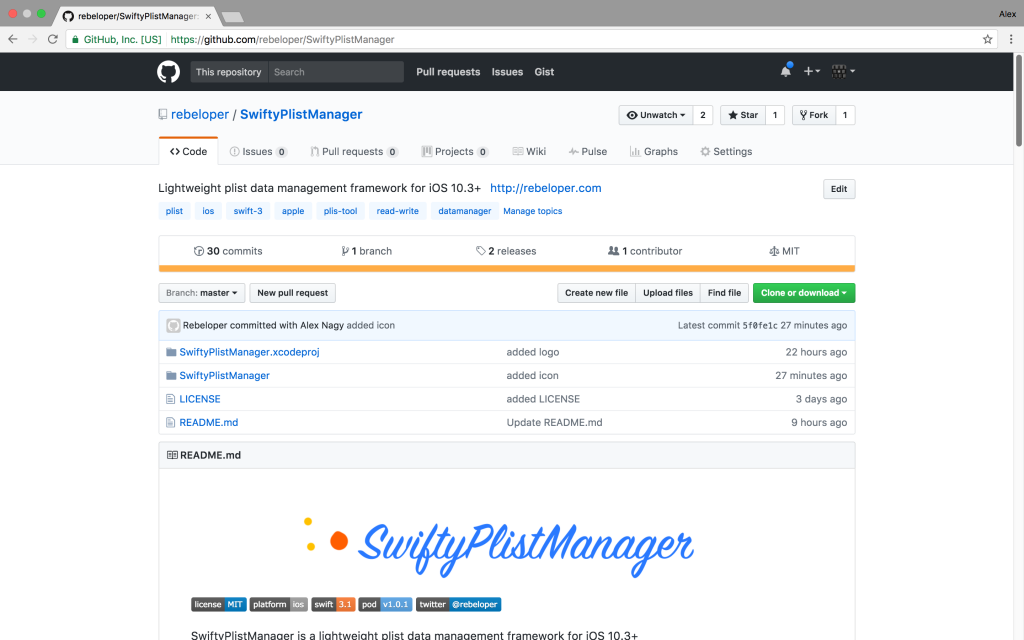Expand the Branch: master dropdown
1024x640 pixels.
point(202,293)
